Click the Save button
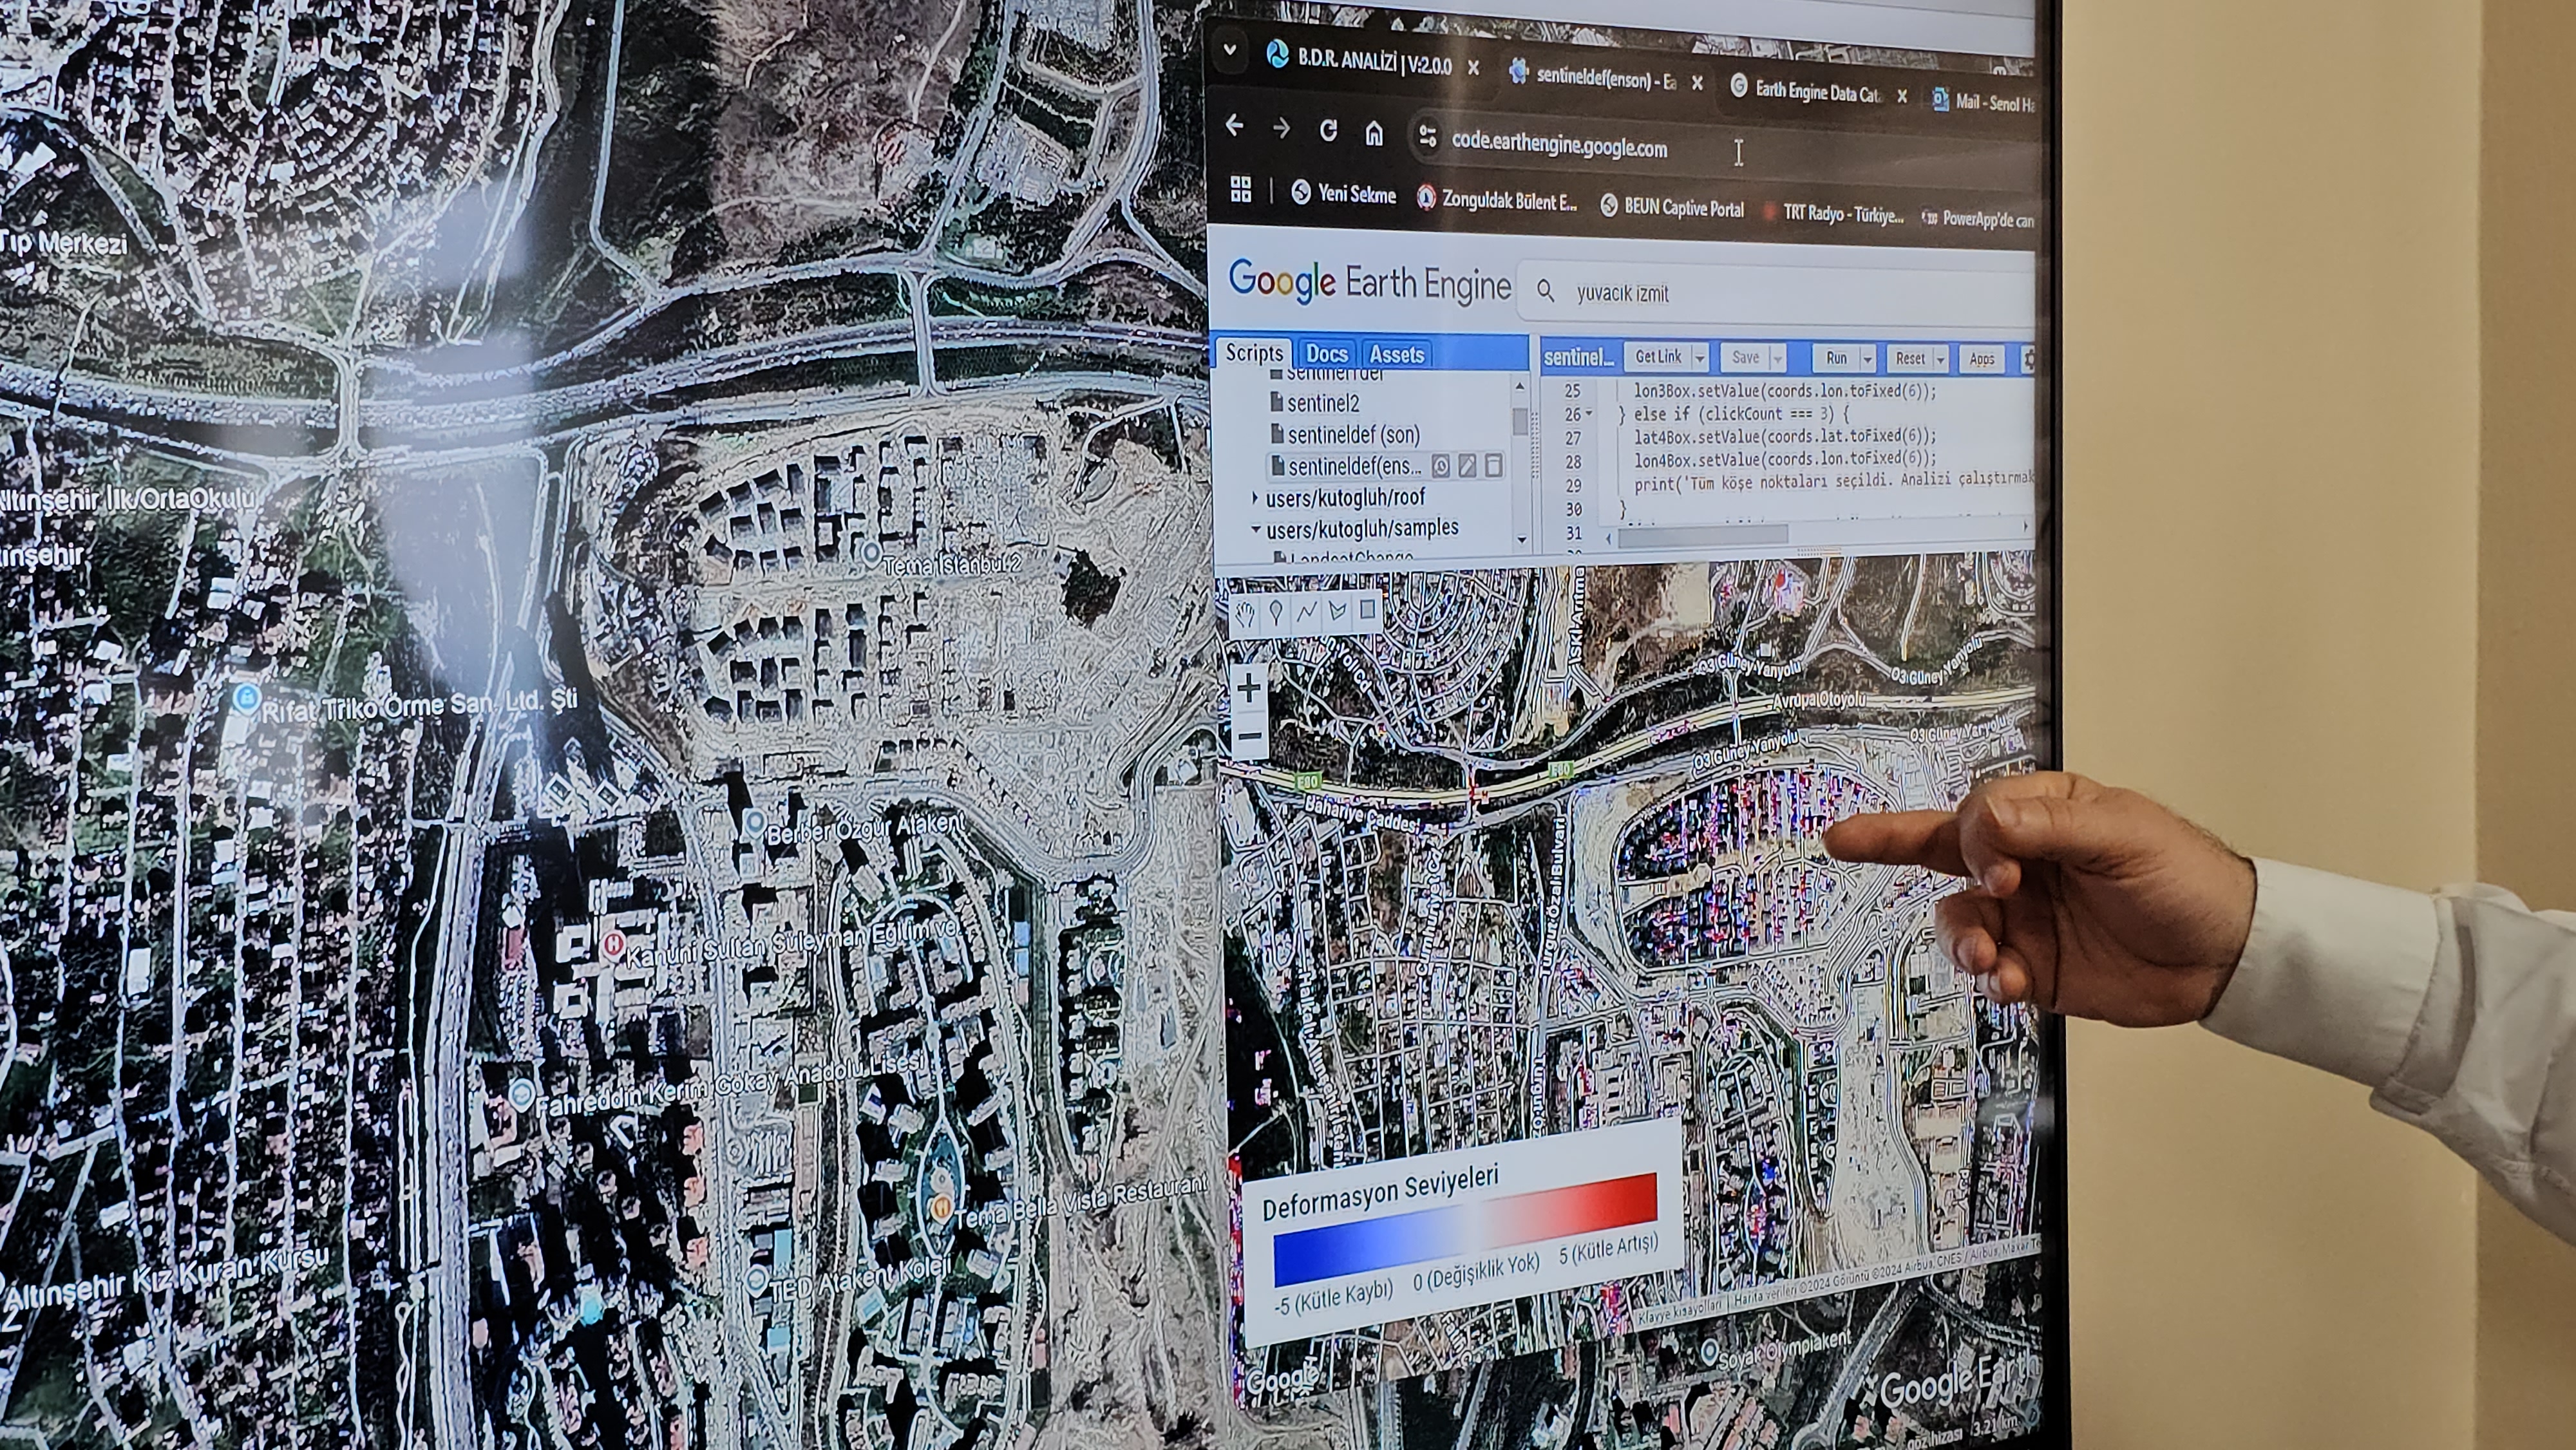Screen dimensions: 2576x1450 (x=1745, y=357)
